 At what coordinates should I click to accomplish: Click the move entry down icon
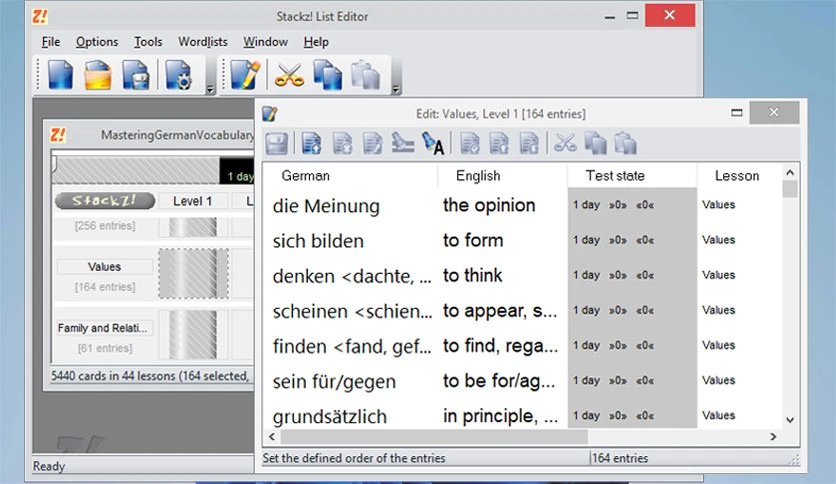529,143
